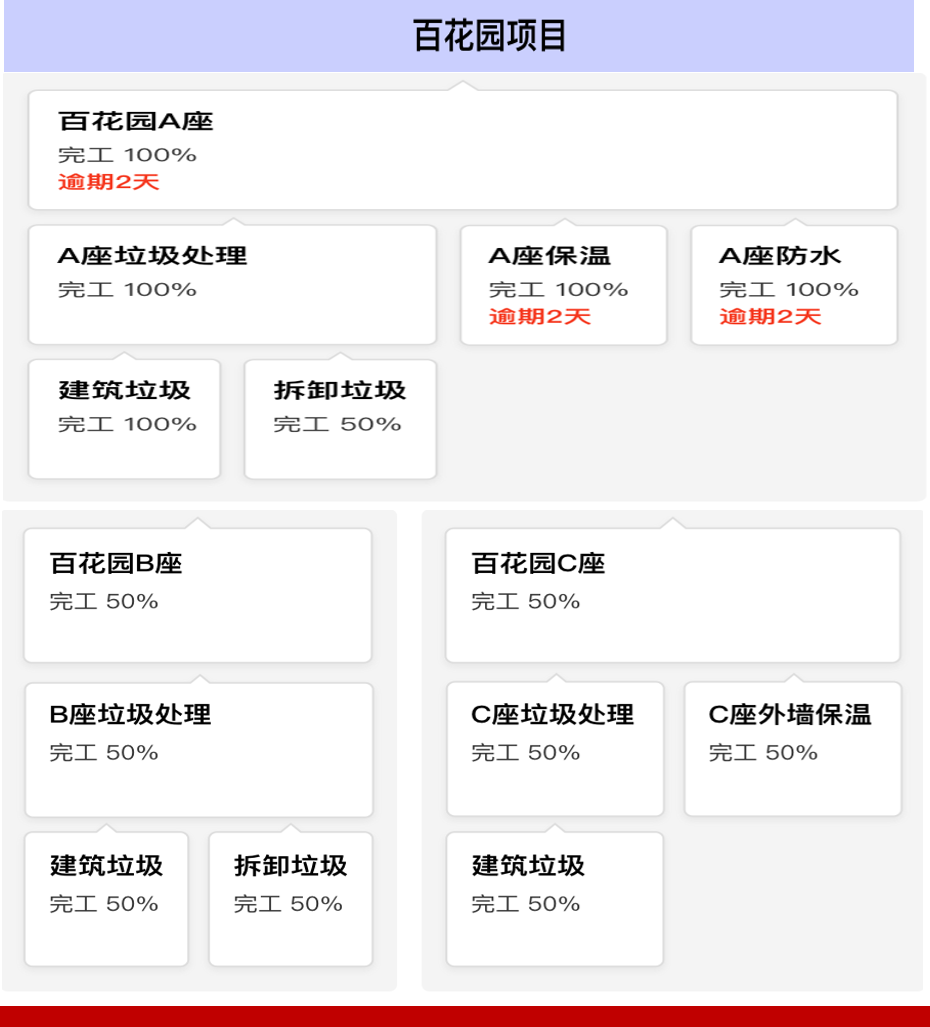Click the 逾期2天 label on A座保温
The image size is (930, 1027).
[x=540, y=317]
